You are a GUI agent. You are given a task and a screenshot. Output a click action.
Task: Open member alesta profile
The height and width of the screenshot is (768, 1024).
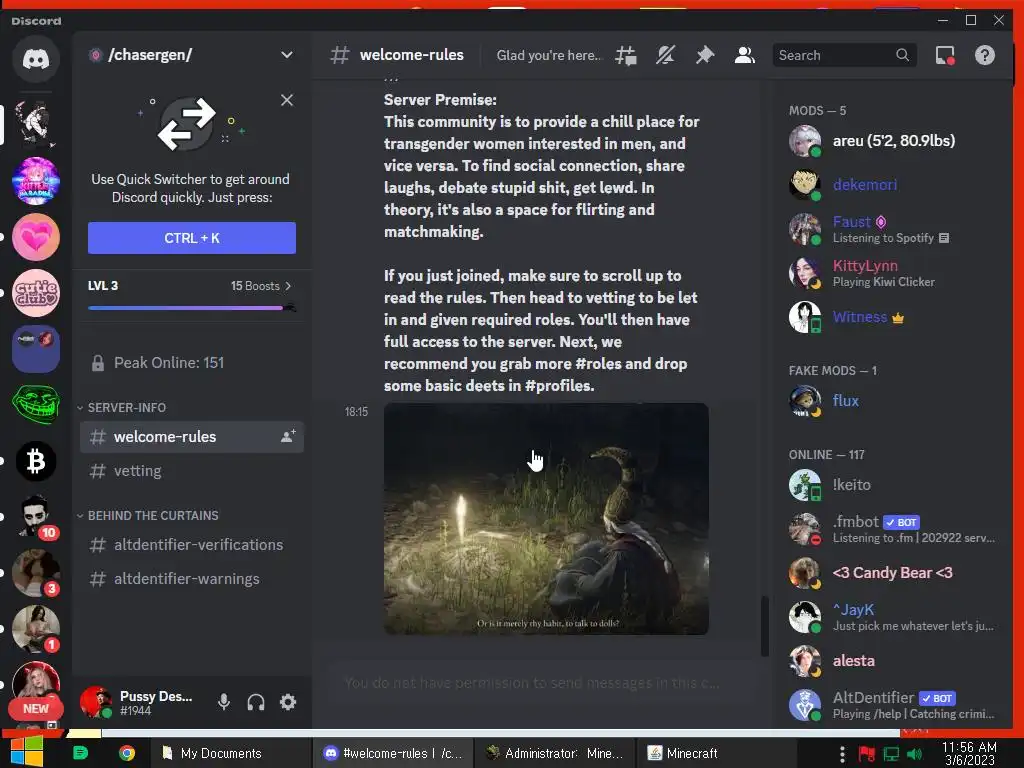892,661
